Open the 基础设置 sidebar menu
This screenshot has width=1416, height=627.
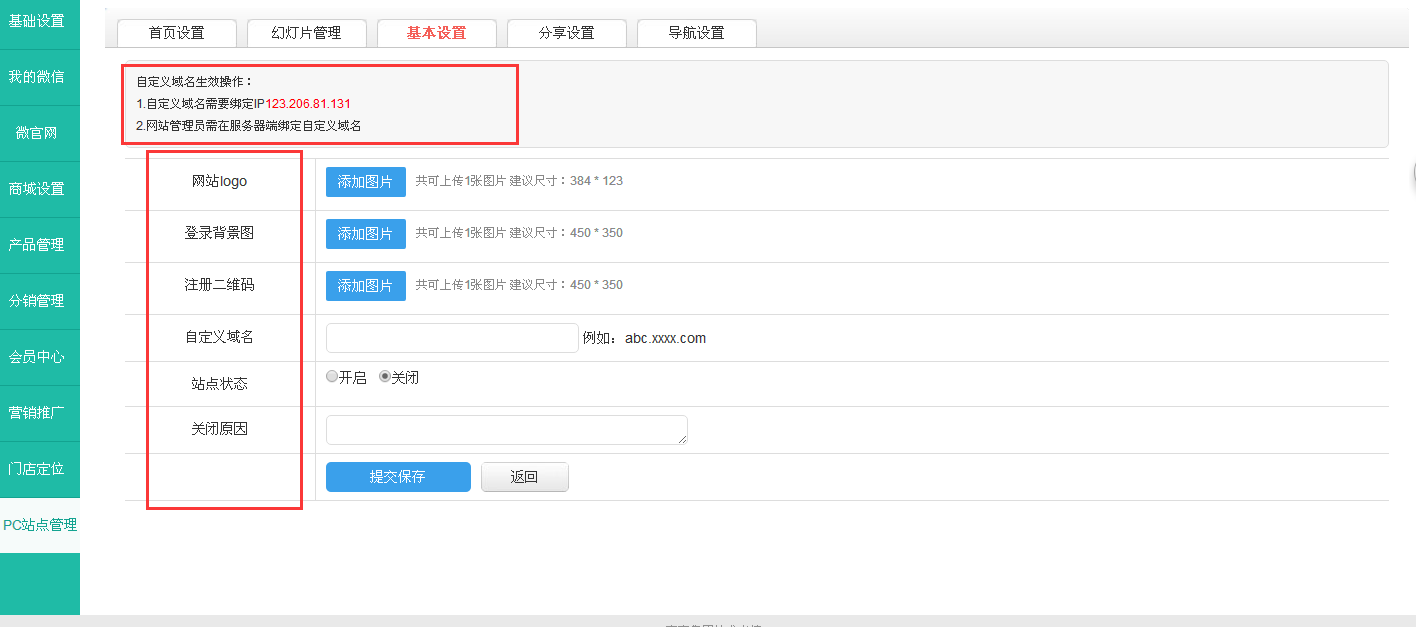point(37,21)
